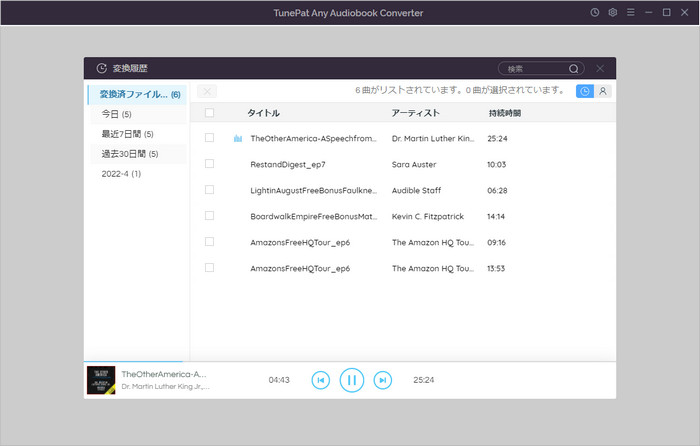Select AmazonsFreeHQTour_ep6 title with duration 09:16

pos(300,242)
